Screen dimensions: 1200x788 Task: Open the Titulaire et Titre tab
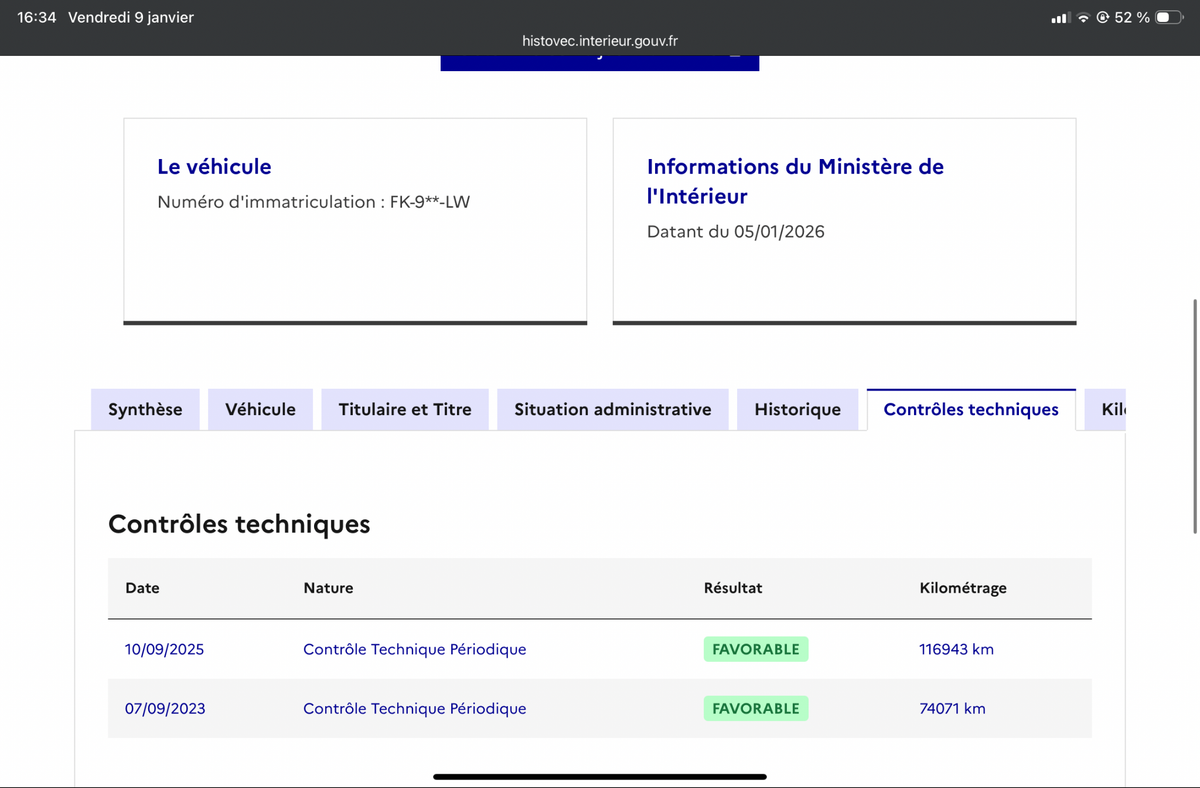[405, 409]
